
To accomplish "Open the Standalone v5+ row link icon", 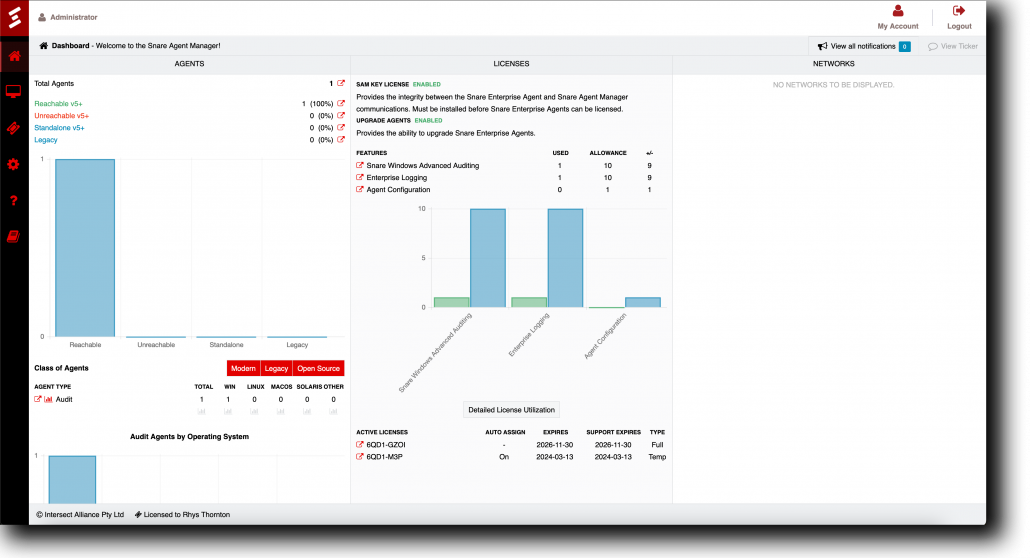I will coord(341,128).
